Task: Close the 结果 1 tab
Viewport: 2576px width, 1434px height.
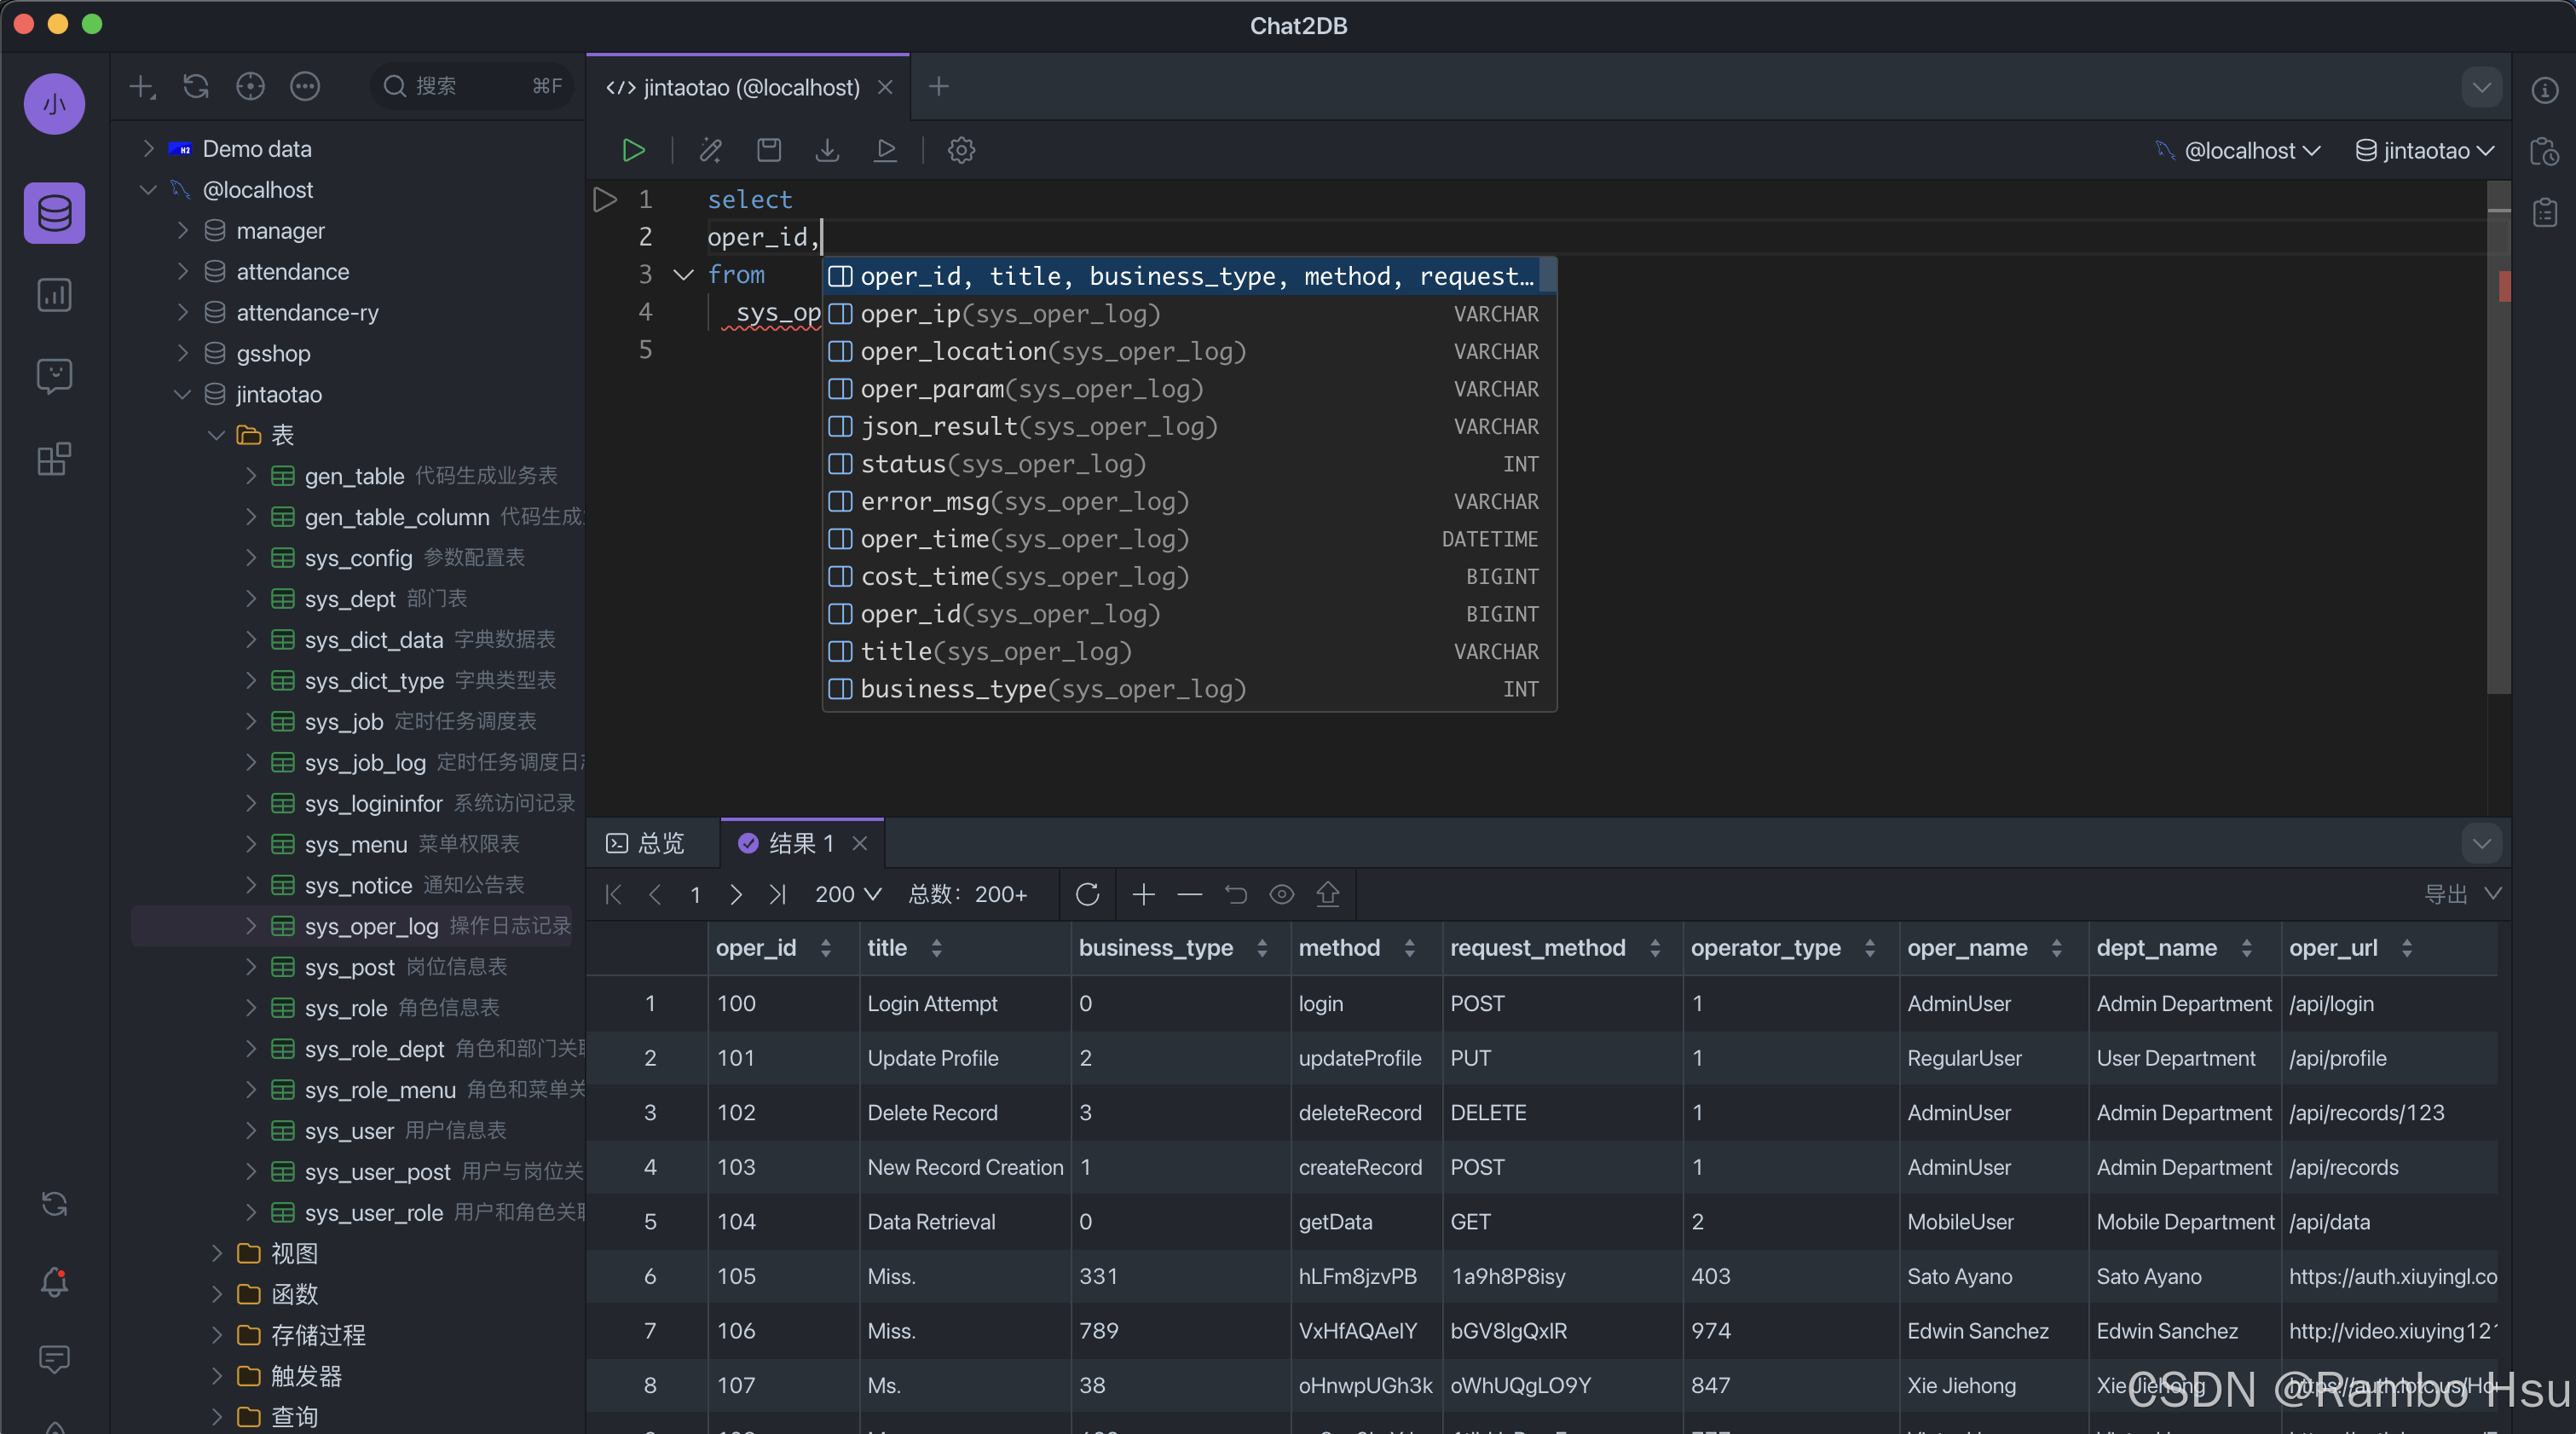Action: [860, 843]
